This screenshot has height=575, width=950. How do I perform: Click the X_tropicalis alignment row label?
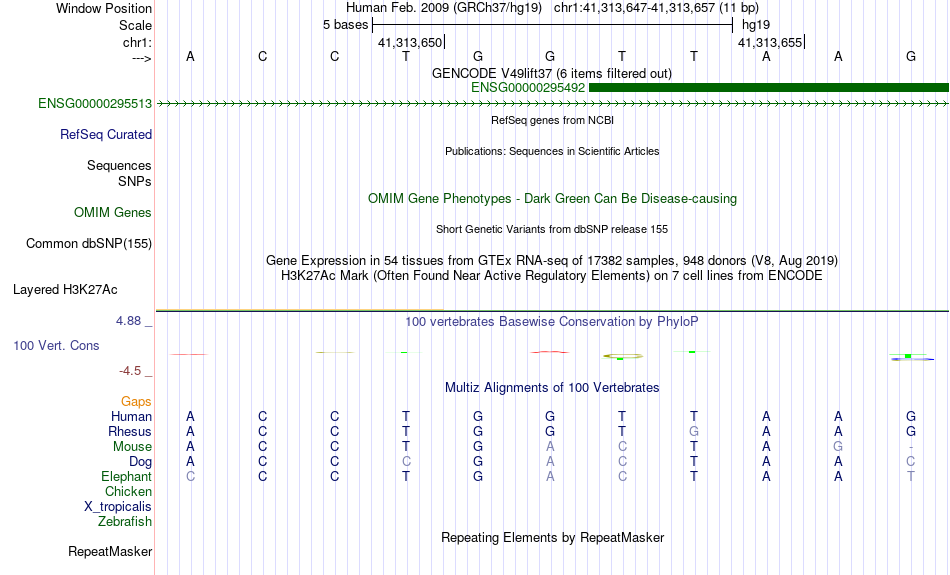click(x=118, y=507)
